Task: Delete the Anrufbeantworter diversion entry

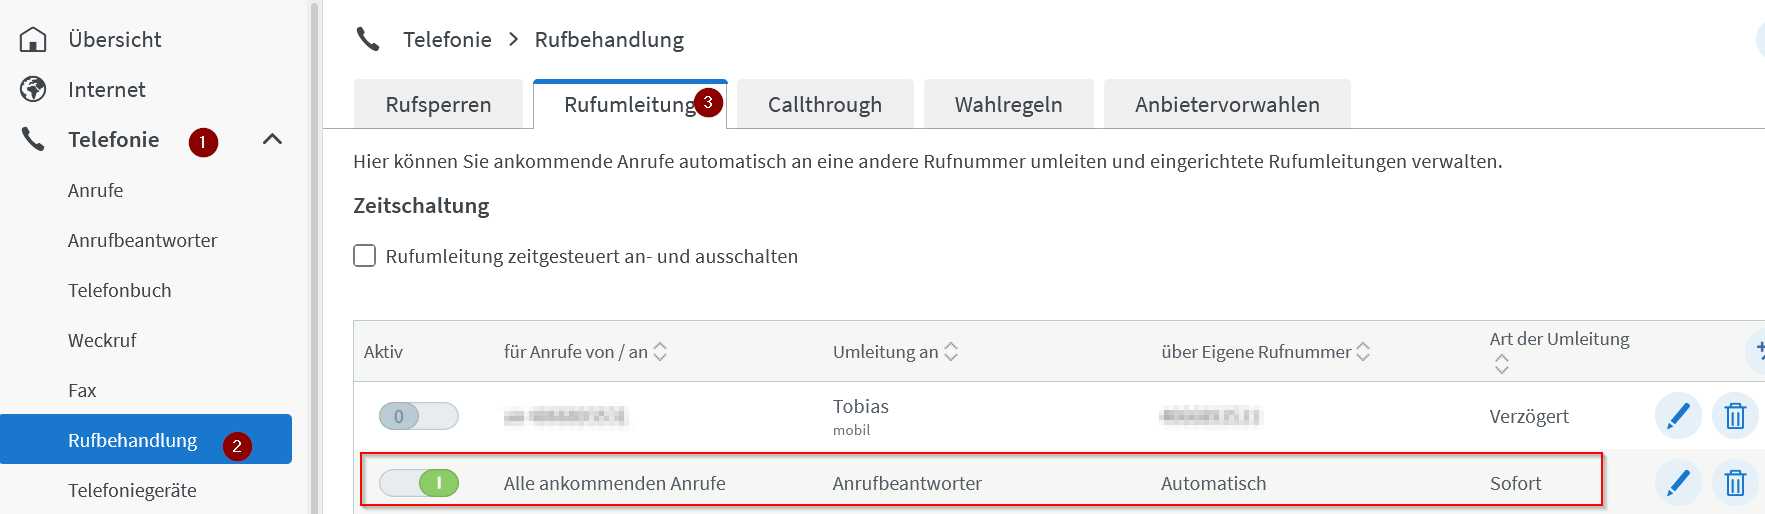Action: click(1735, 483)
